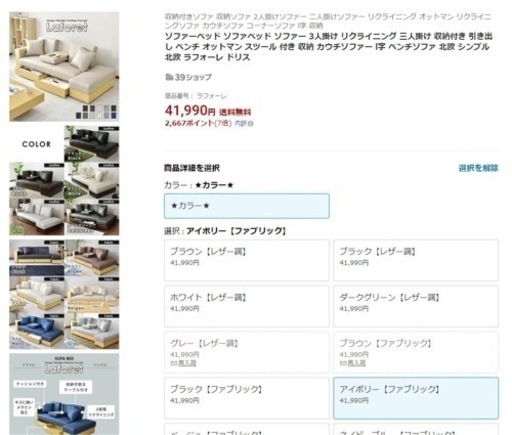Click restock notification under グレー【レザー調】
This screenshot has height=435, width=512.
(183, 363)
